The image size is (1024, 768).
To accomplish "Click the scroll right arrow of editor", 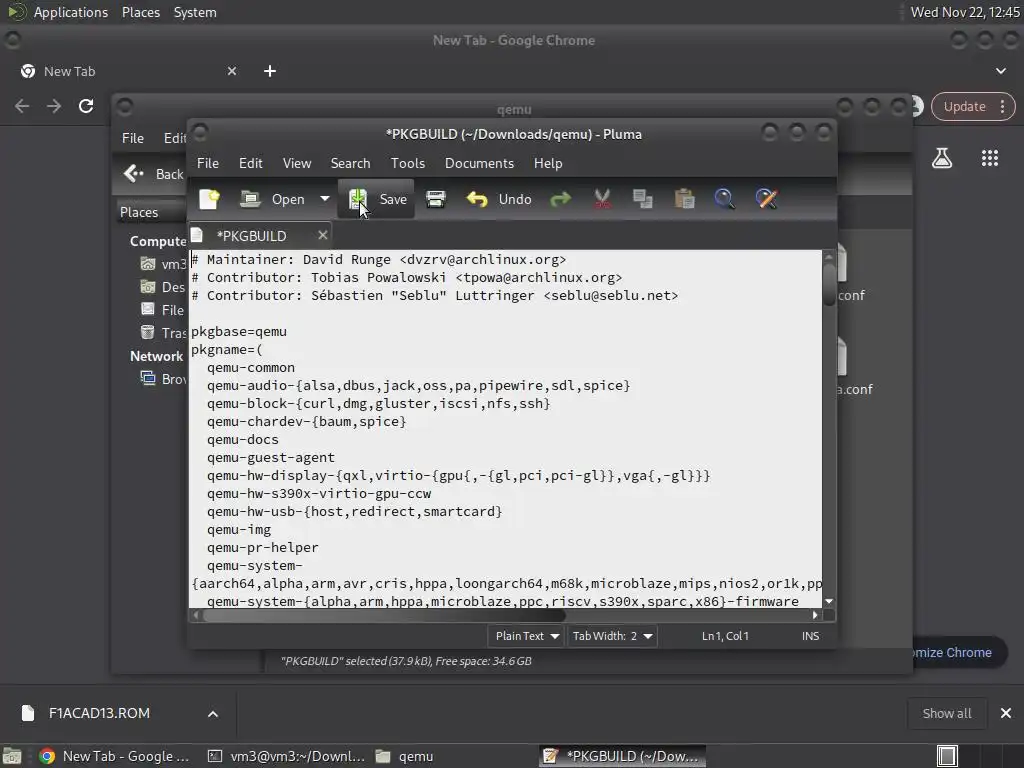I will (x=814, y=615).
